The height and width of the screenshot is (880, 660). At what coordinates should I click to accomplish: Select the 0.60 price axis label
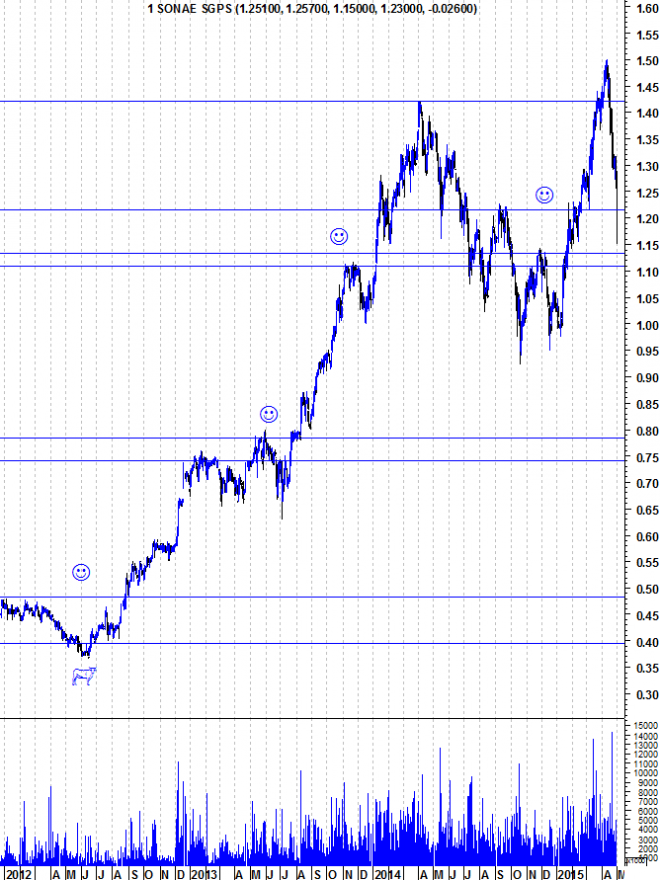pos(648,537)
